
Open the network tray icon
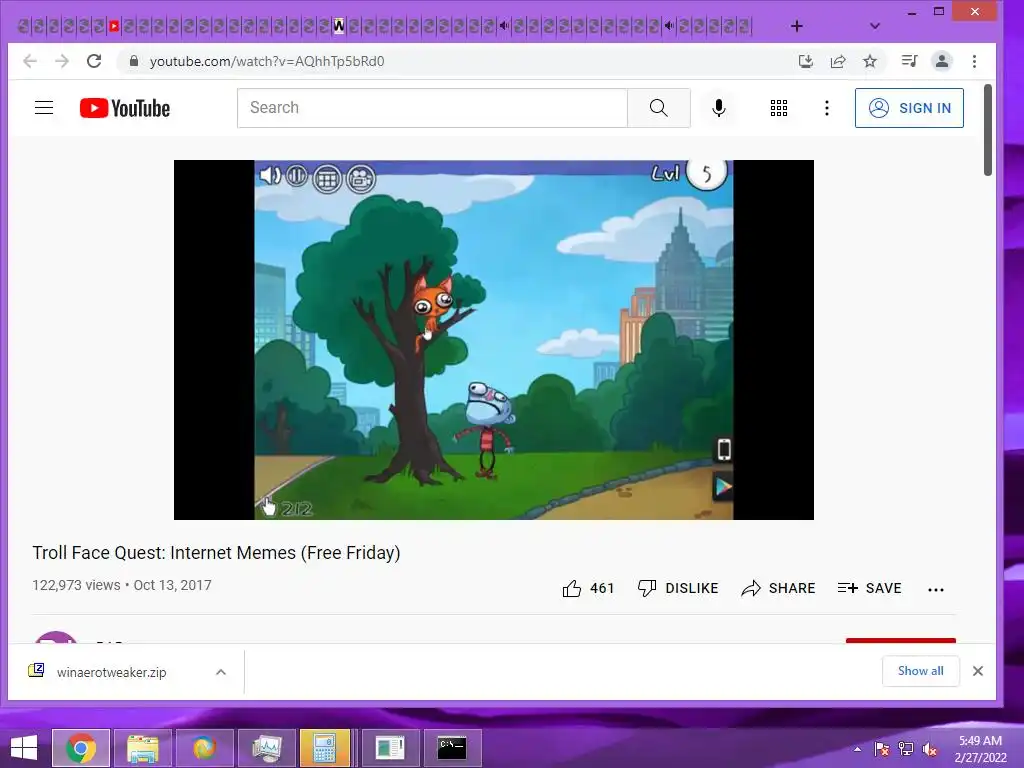pos(906,749)
